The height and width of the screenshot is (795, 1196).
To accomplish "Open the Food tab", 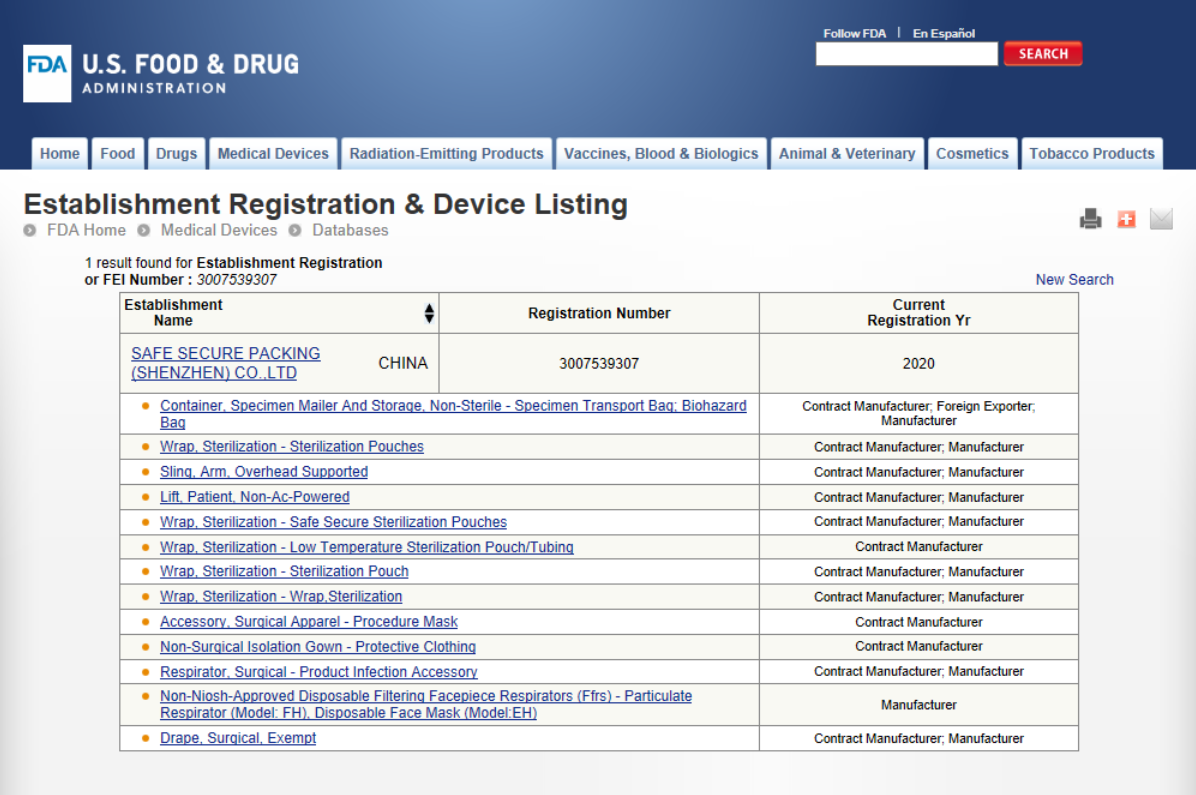I will click(x=117, y=153).
